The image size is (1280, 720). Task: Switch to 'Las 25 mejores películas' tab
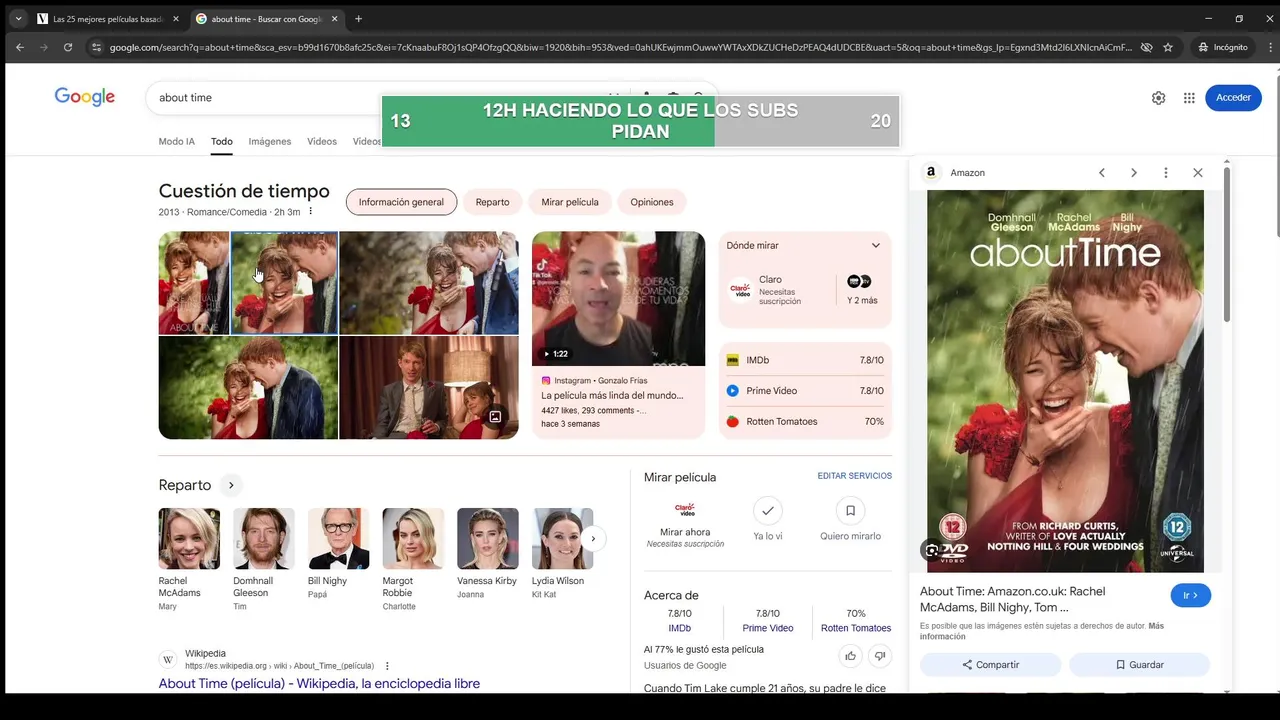(108, 19)
